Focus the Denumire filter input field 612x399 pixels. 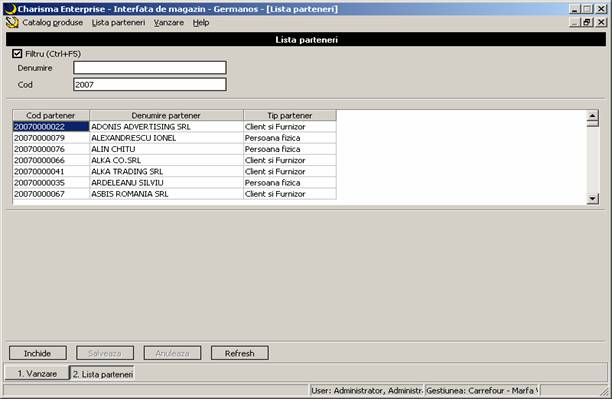click(x=150, y=68)
